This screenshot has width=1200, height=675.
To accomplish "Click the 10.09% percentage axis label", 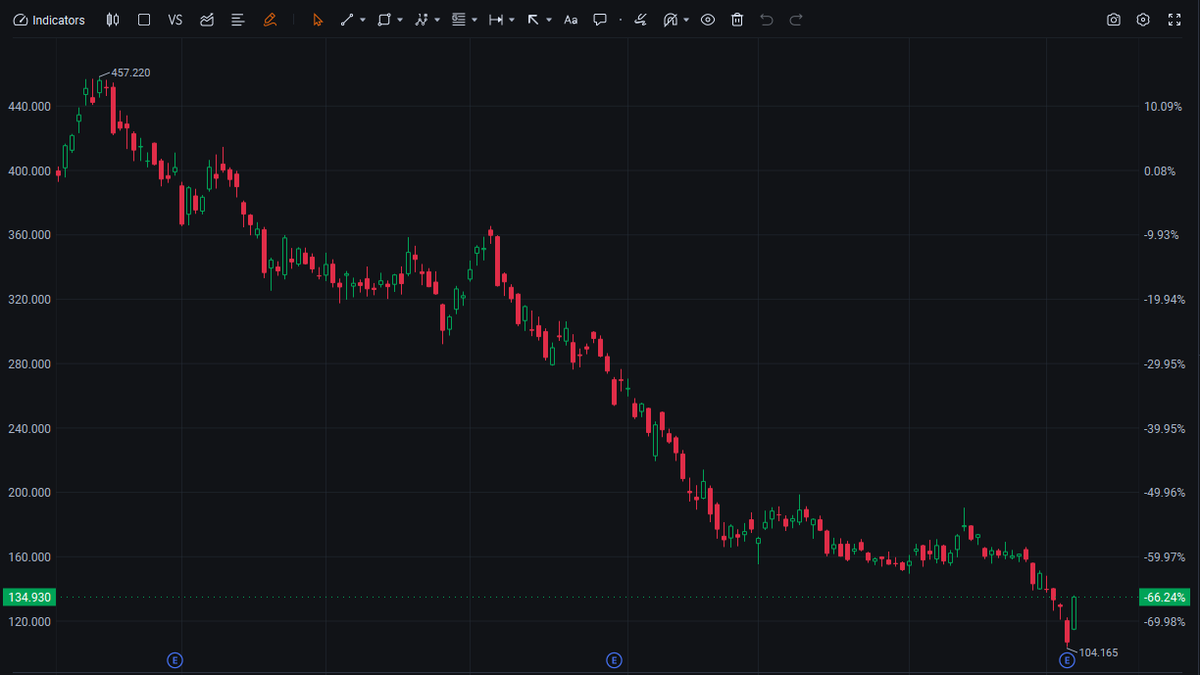I will pos(1164,107).
